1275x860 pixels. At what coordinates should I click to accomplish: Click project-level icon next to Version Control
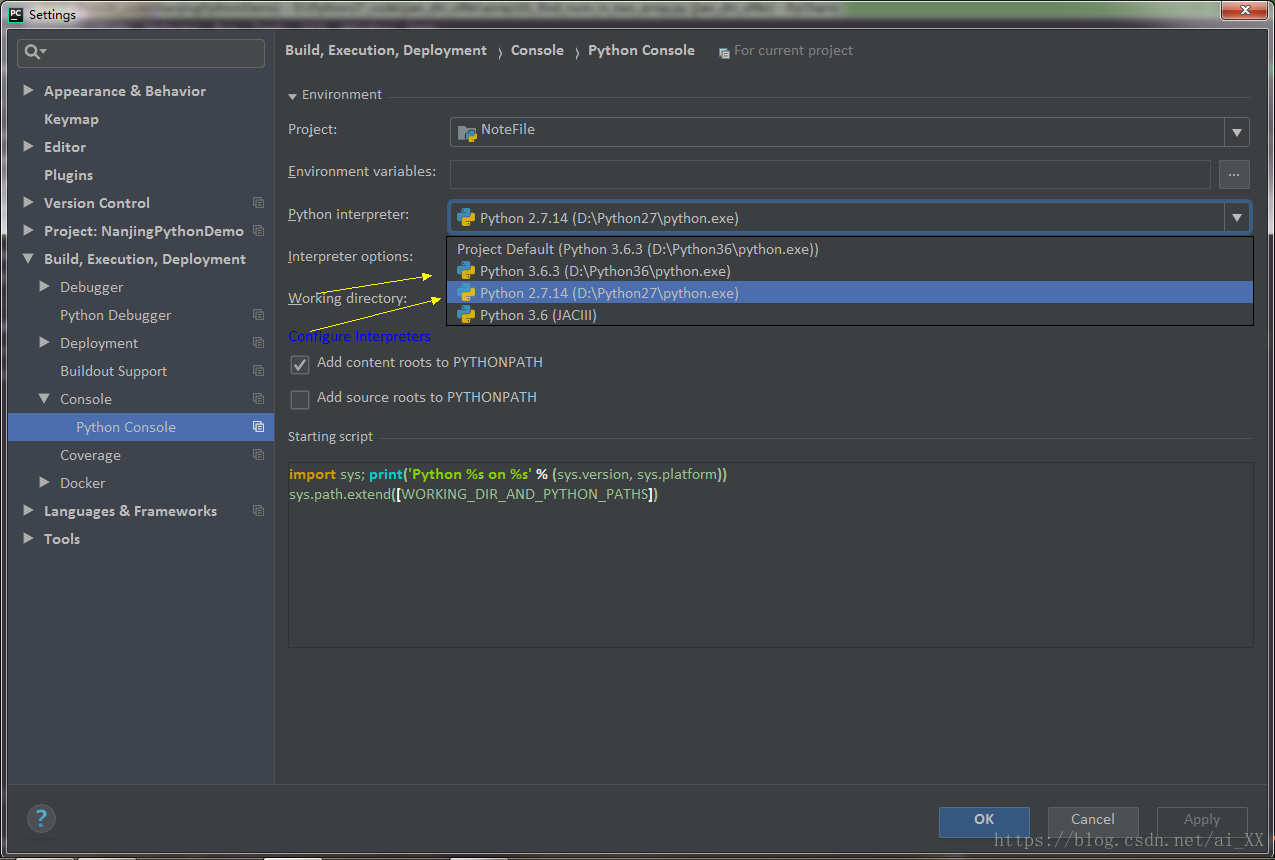click(x=258, y=203)
